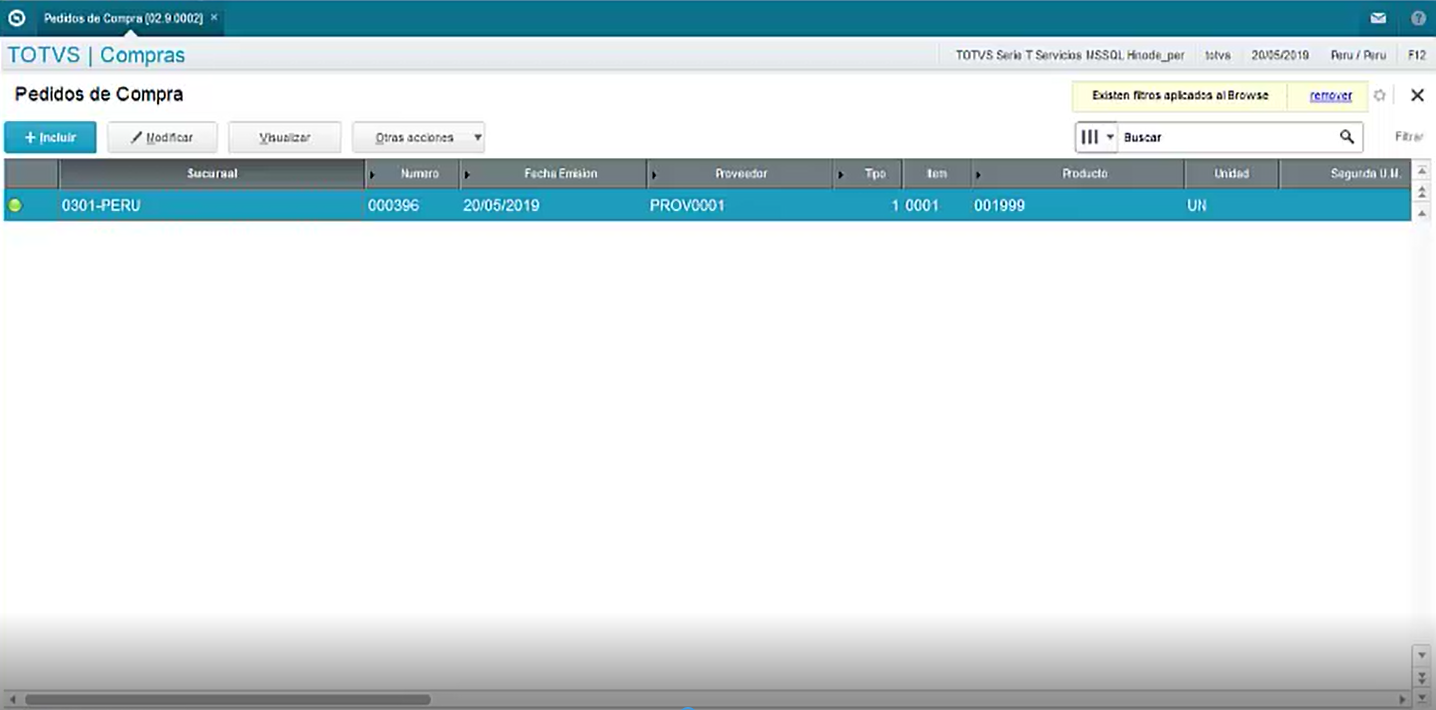Click the F12 parameters shortcut
The width and height of the screenshot is (1436, 710).
(1417, 55)
